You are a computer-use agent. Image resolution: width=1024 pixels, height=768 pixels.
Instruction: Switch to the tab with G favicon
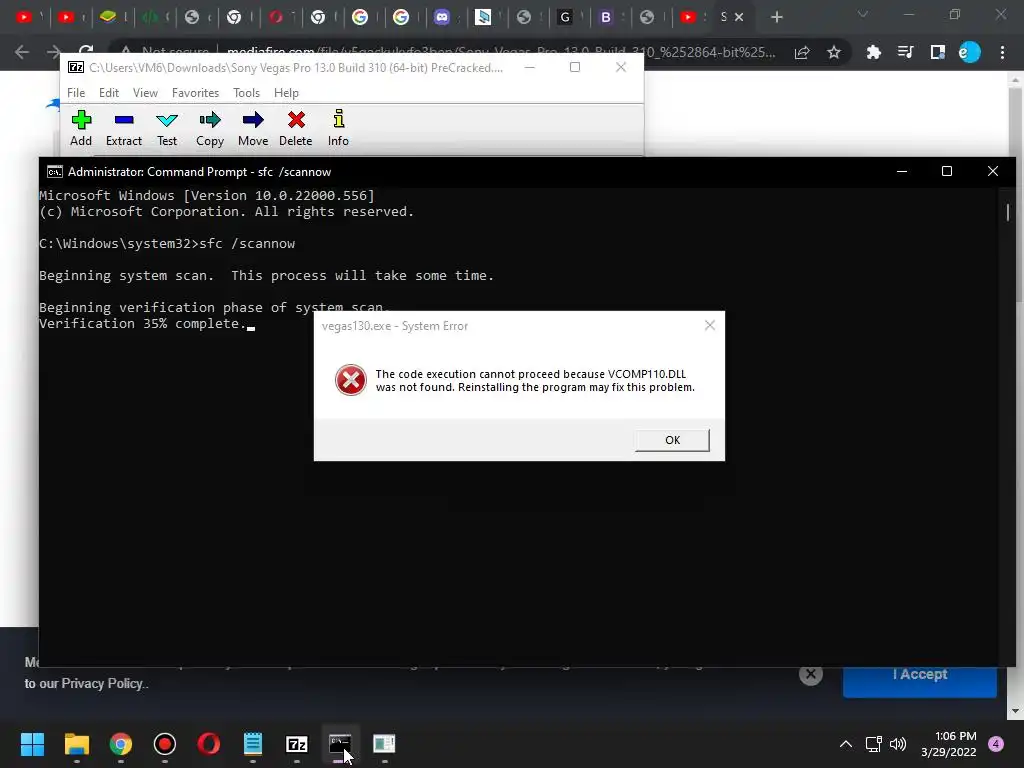pos(566,17)
